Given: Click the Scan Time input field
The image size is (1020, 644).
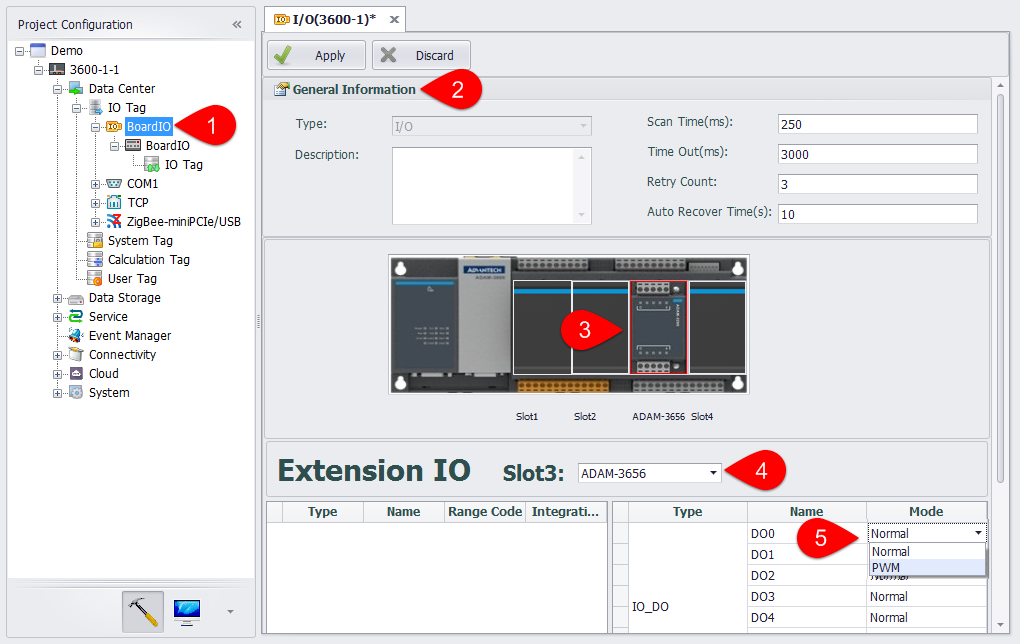Looking at the screenshot, I should [x=876, y=124].
